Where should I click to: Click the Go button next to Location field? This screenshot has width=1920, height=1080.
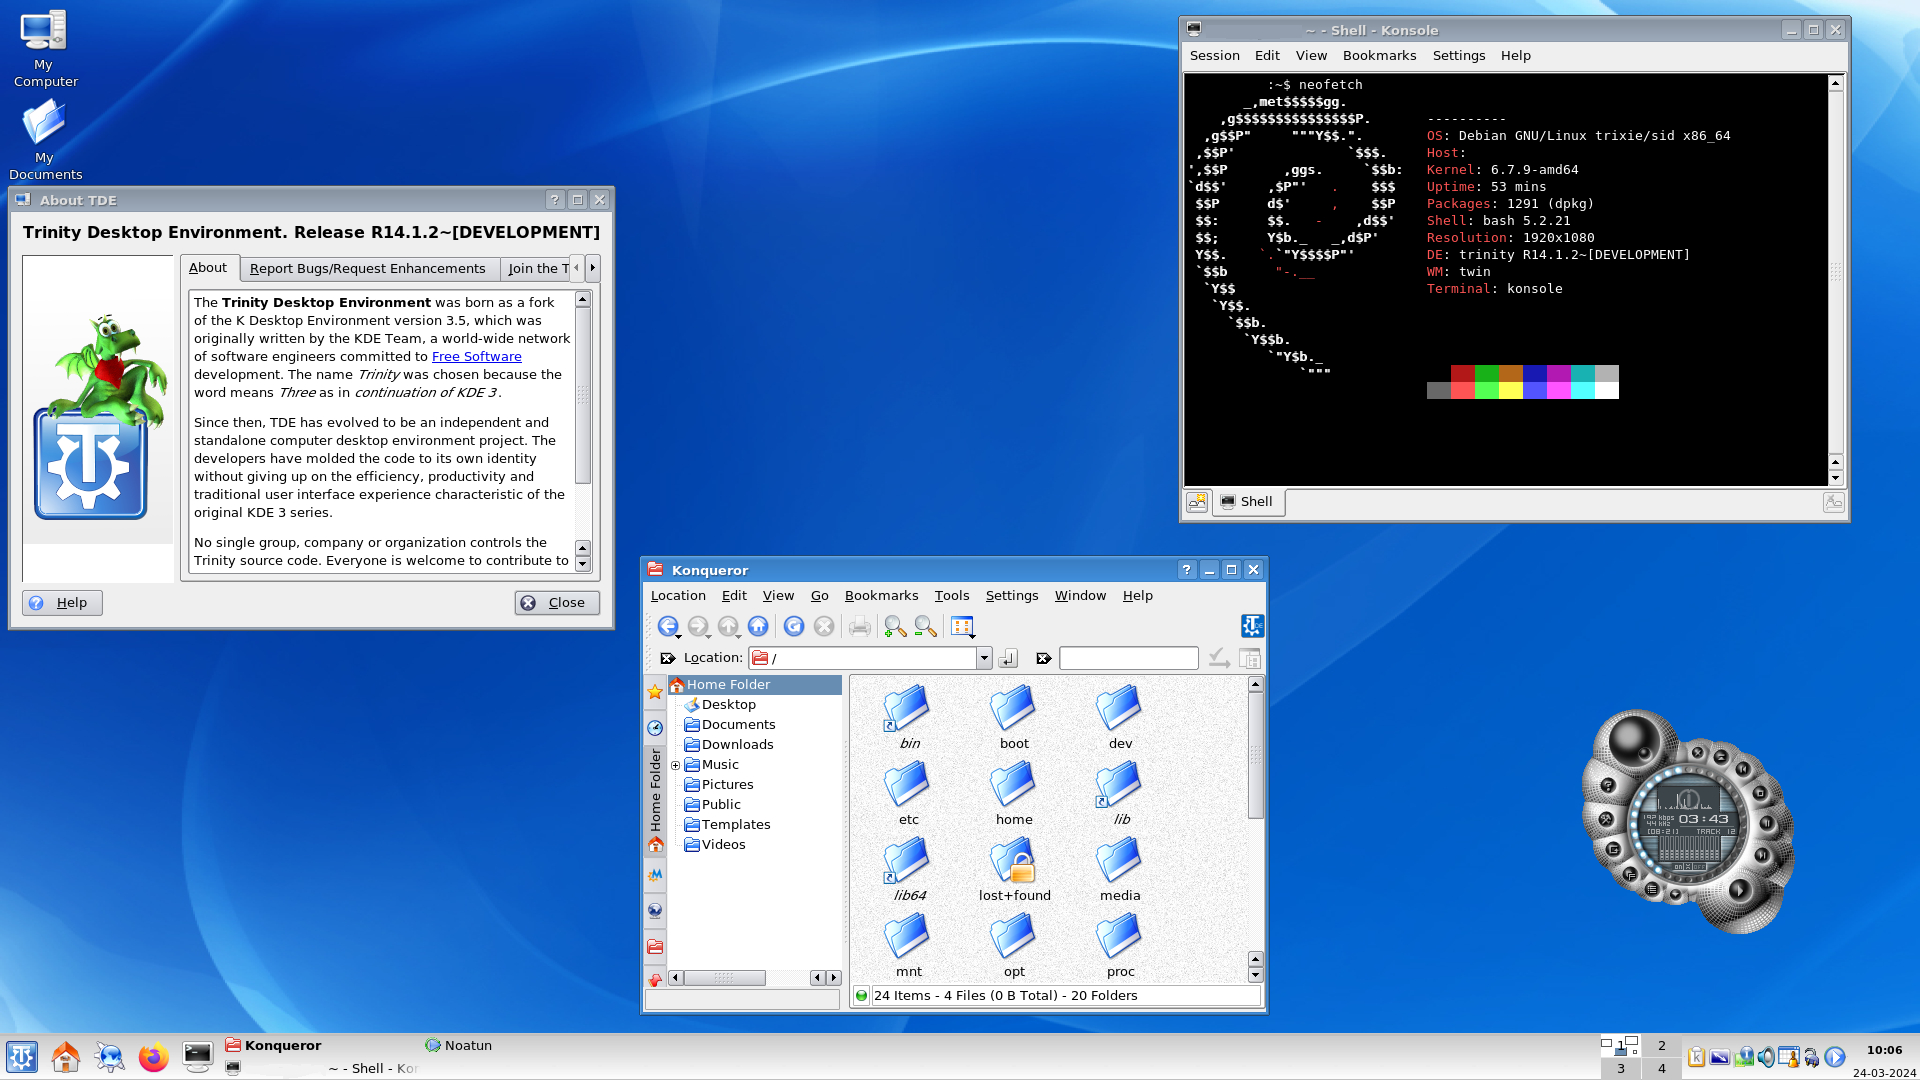(1008, 658)
